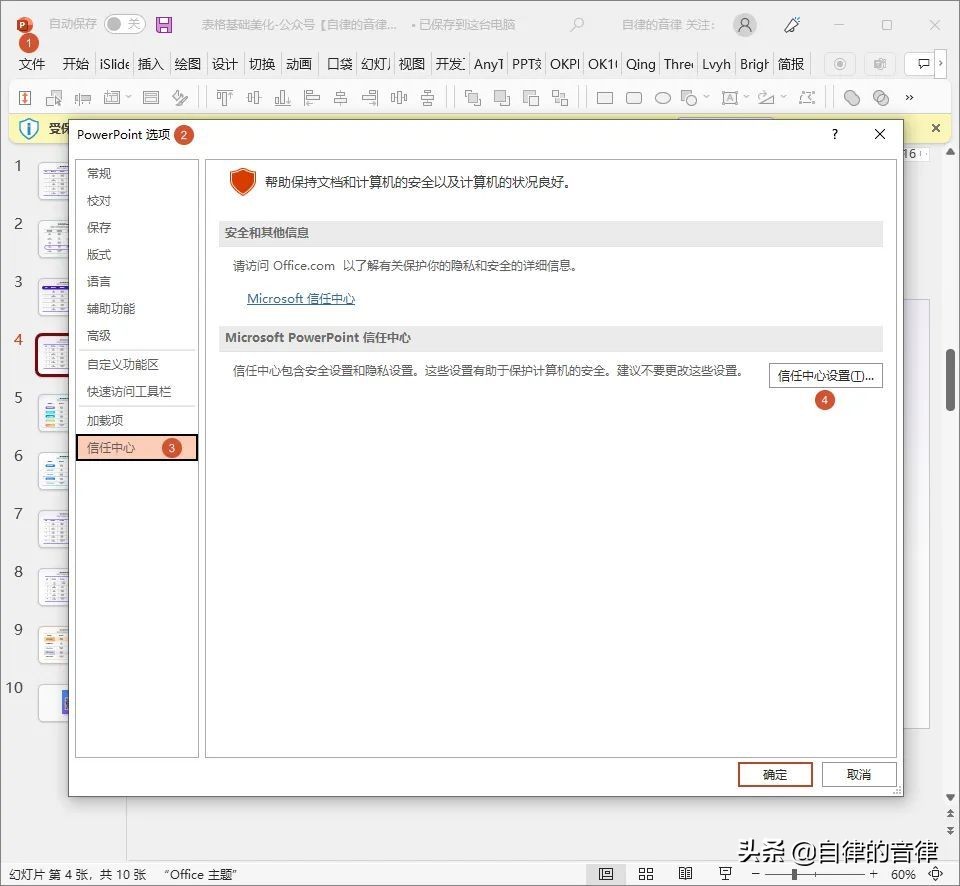Switch to slide sorter view icon

[646, 874]
